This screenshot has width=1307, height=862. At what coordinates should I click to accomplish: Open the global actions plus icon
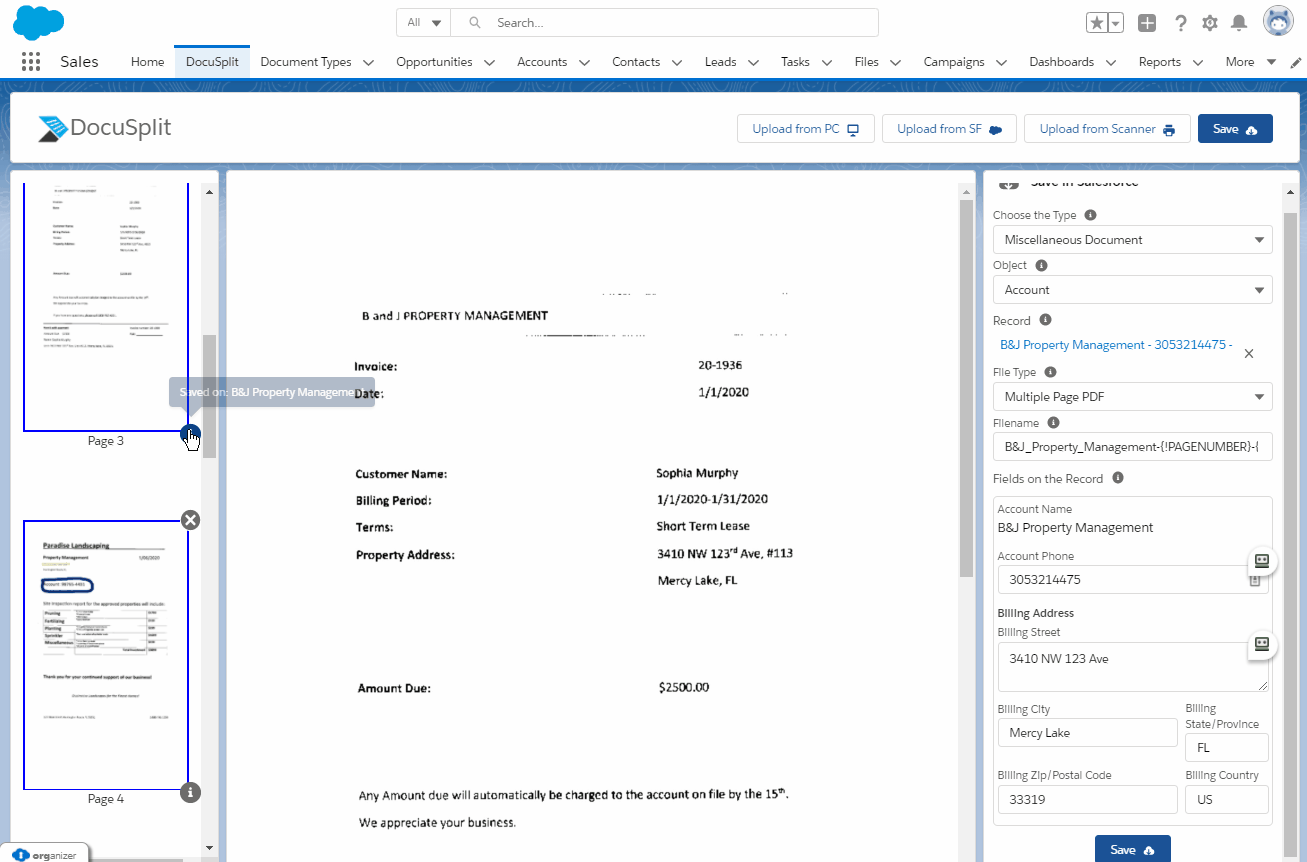1148,23
